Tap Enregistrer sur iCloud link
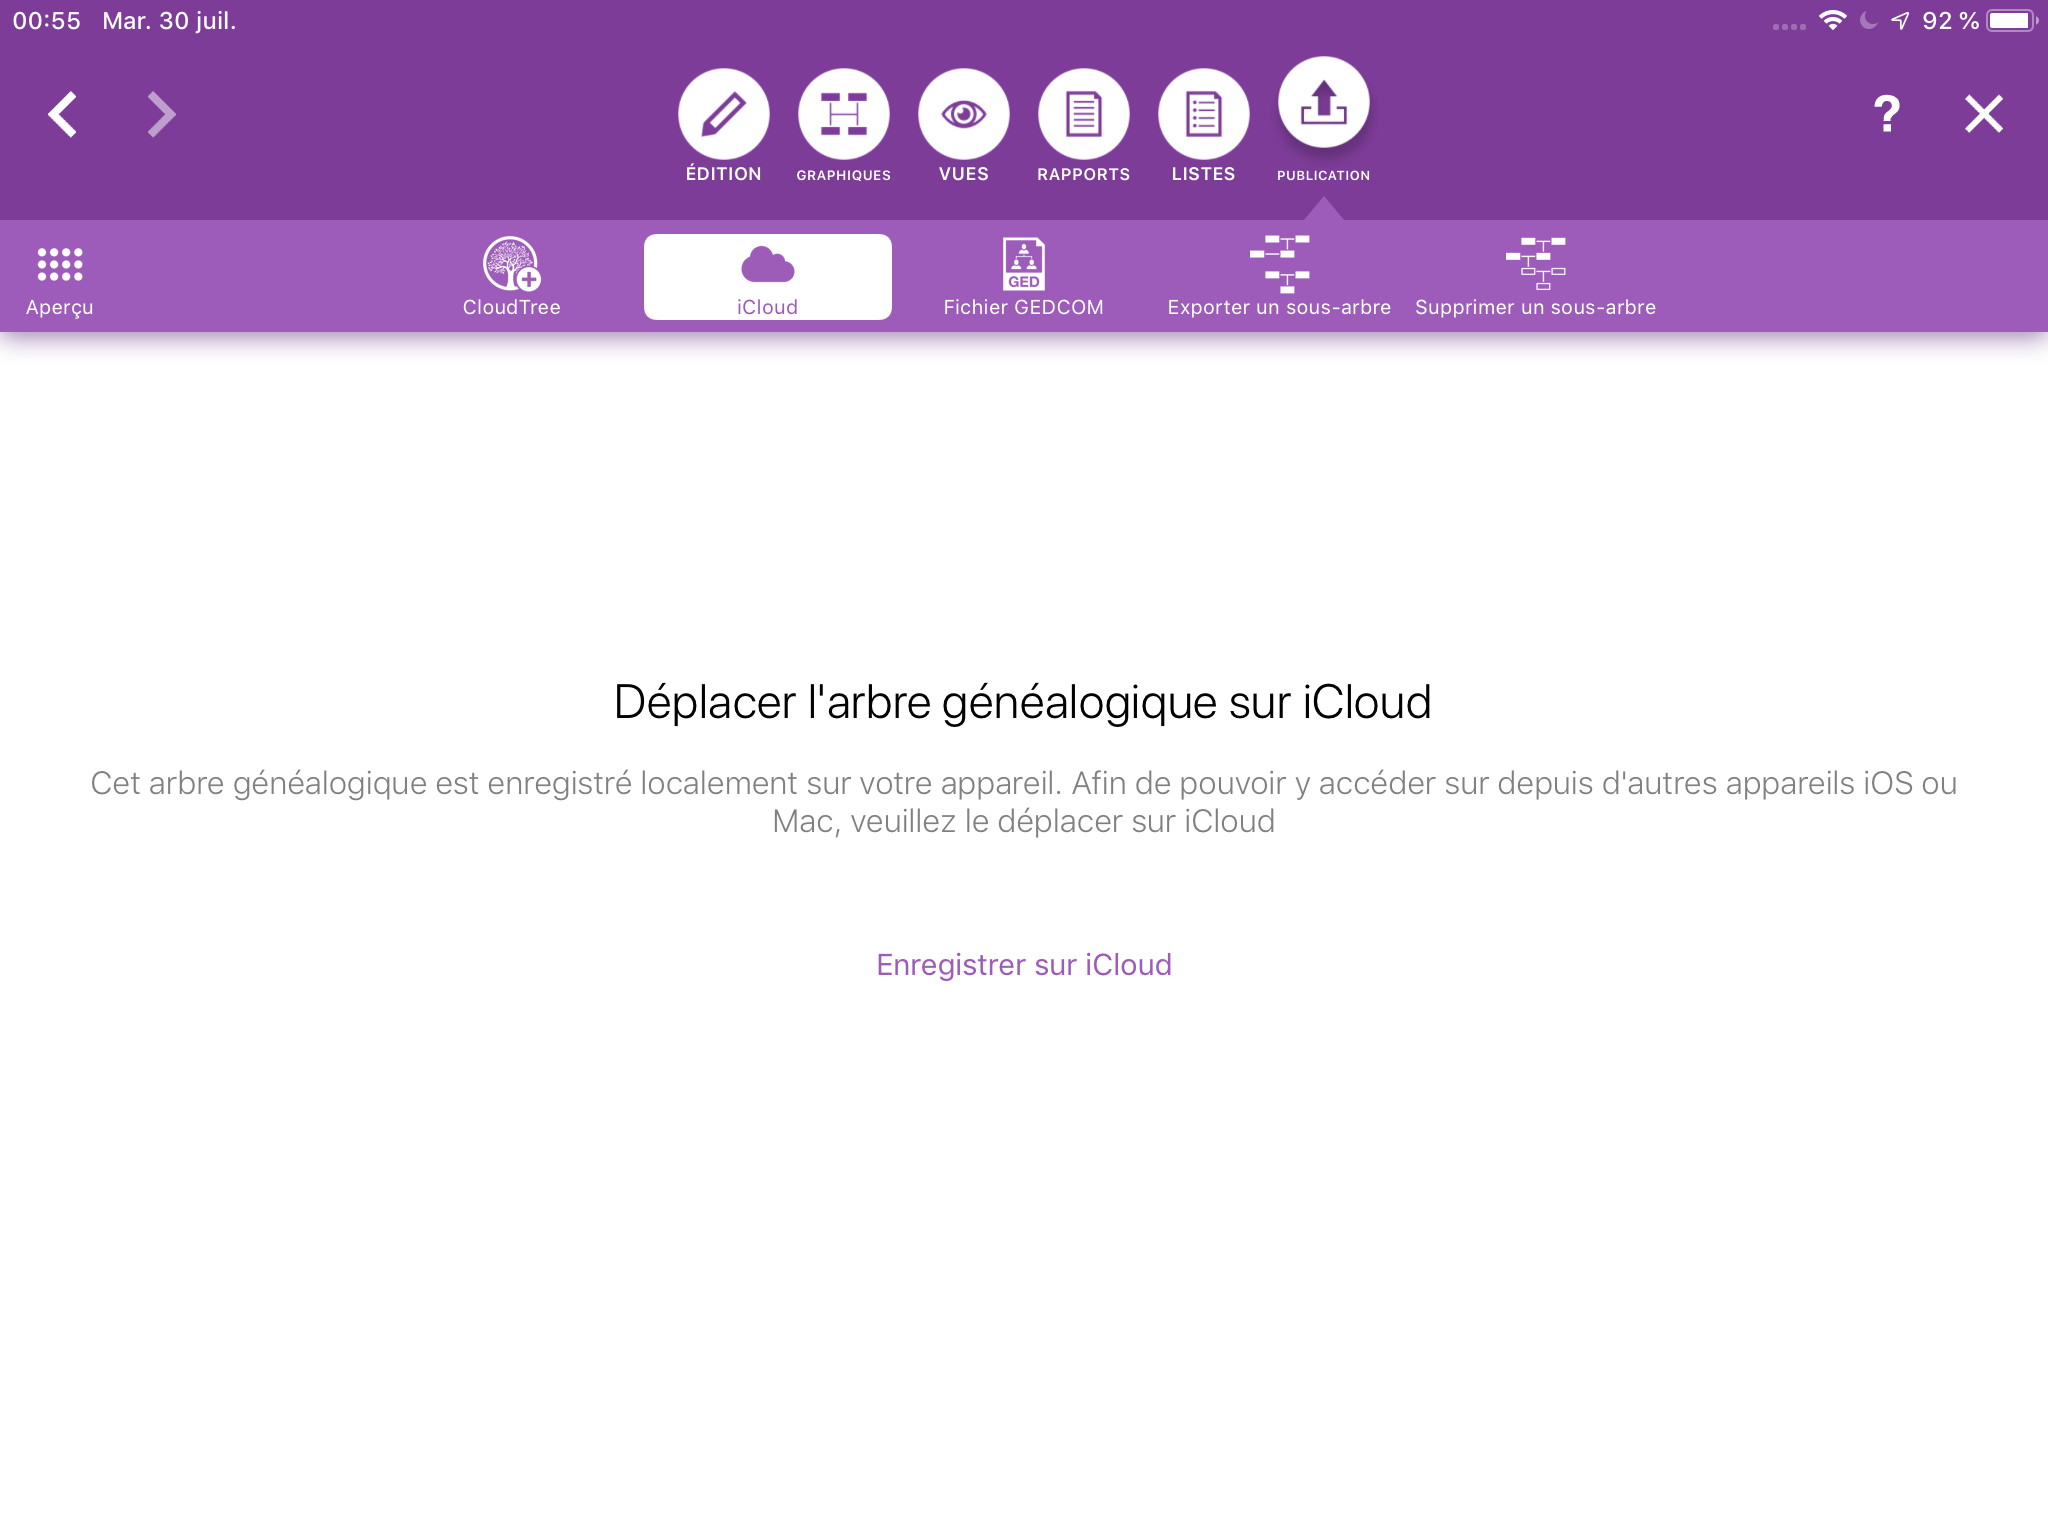 (1024, 964)
